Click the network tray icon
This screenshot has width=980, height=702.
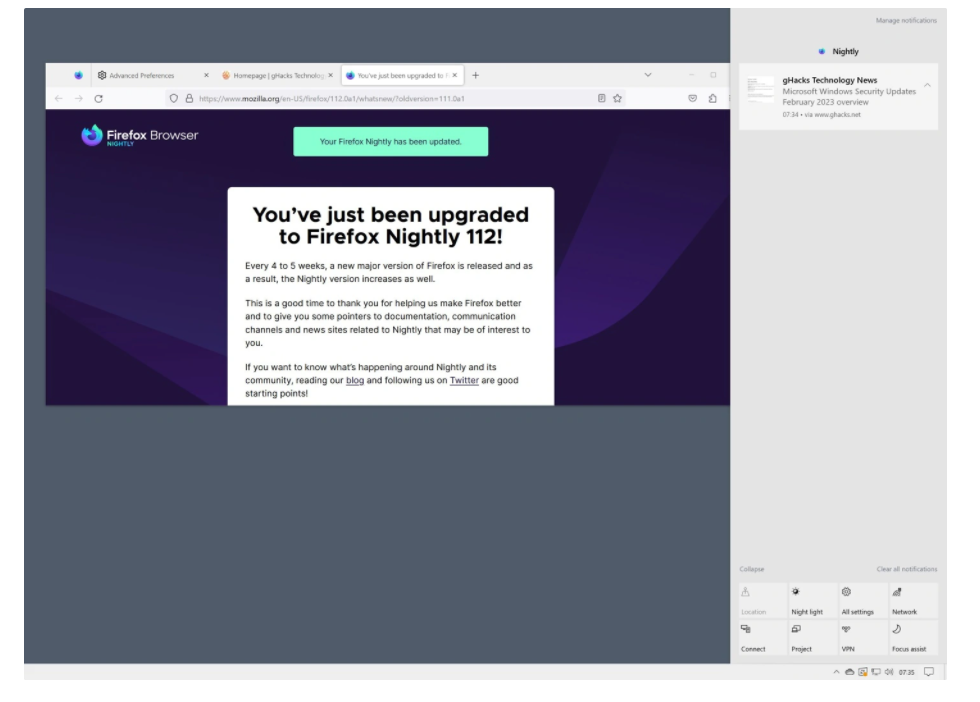(876, 672)
